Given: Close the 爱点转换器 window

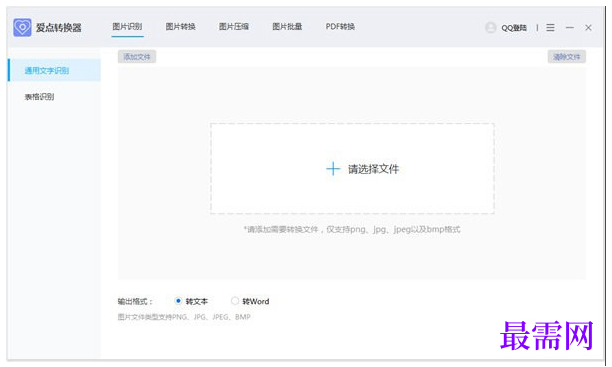Looking at the screenshot, I should click(588, 28).
